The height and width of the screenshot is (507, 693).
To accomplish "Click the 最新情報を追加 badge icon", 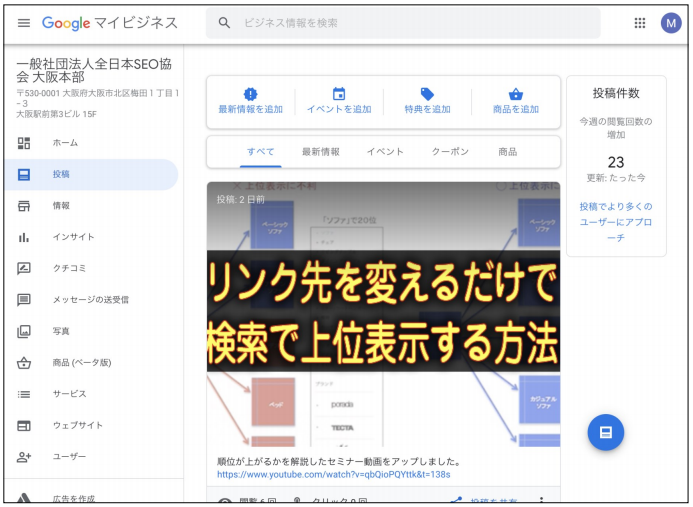I will (x=250, y=94).
